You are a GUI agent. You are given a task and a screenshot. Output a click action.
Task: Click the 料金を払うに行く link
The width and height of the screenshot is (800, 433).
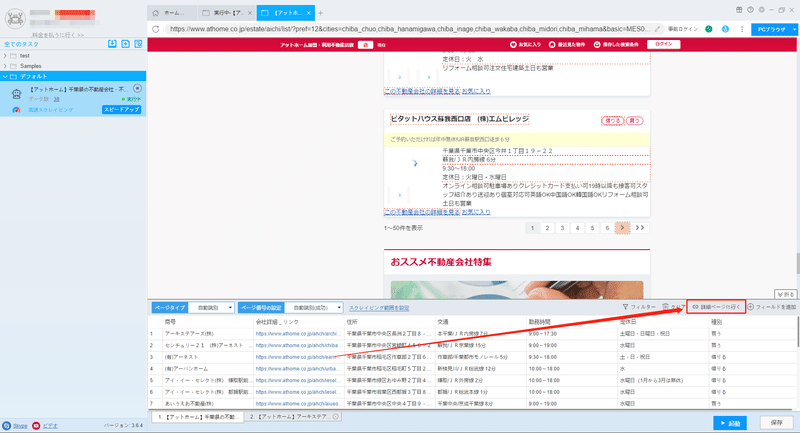click(58, 35)
